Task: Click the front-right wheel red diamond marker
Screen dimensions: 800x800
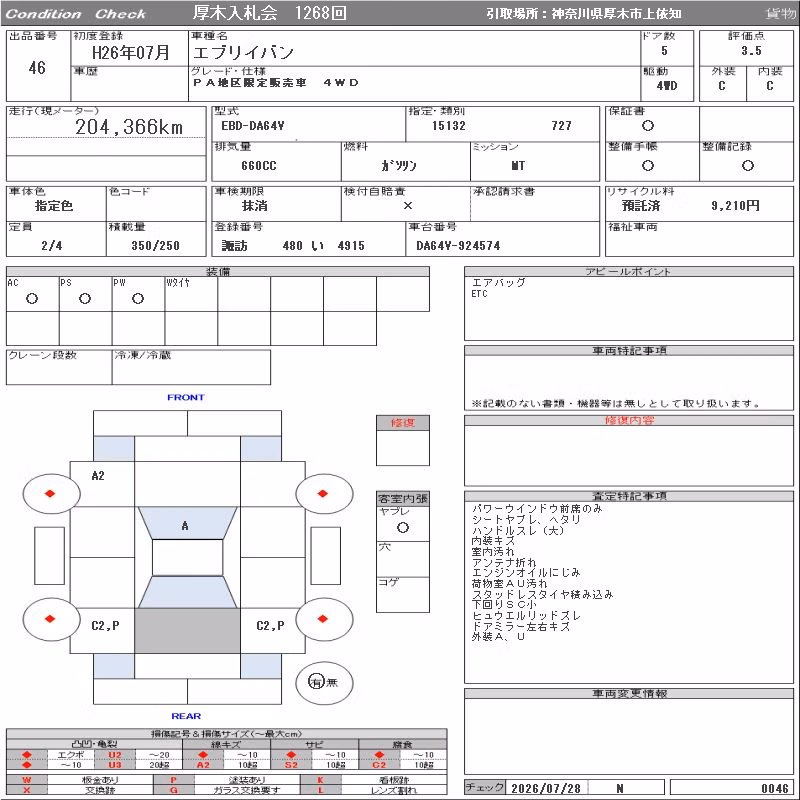Action: (322, 493)
